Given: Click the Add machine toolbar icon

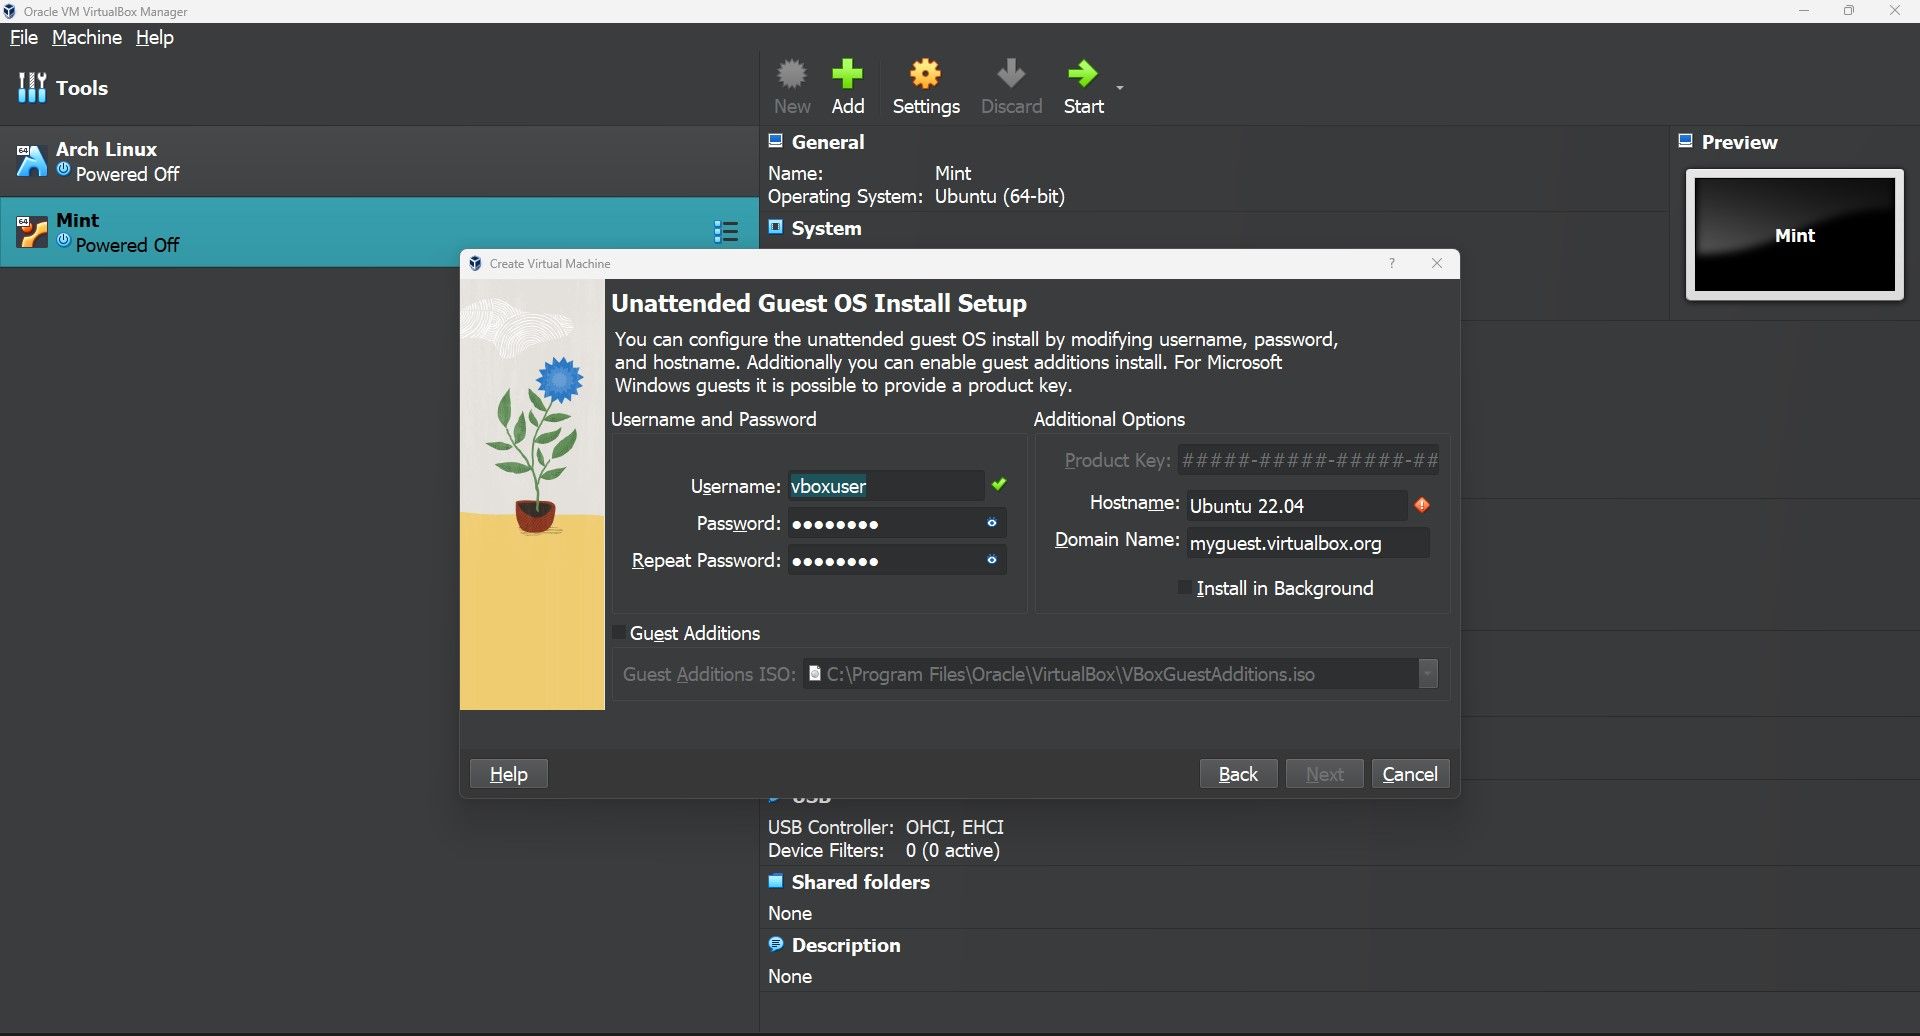Looking at the screenshot, I should tap(848, 86).
